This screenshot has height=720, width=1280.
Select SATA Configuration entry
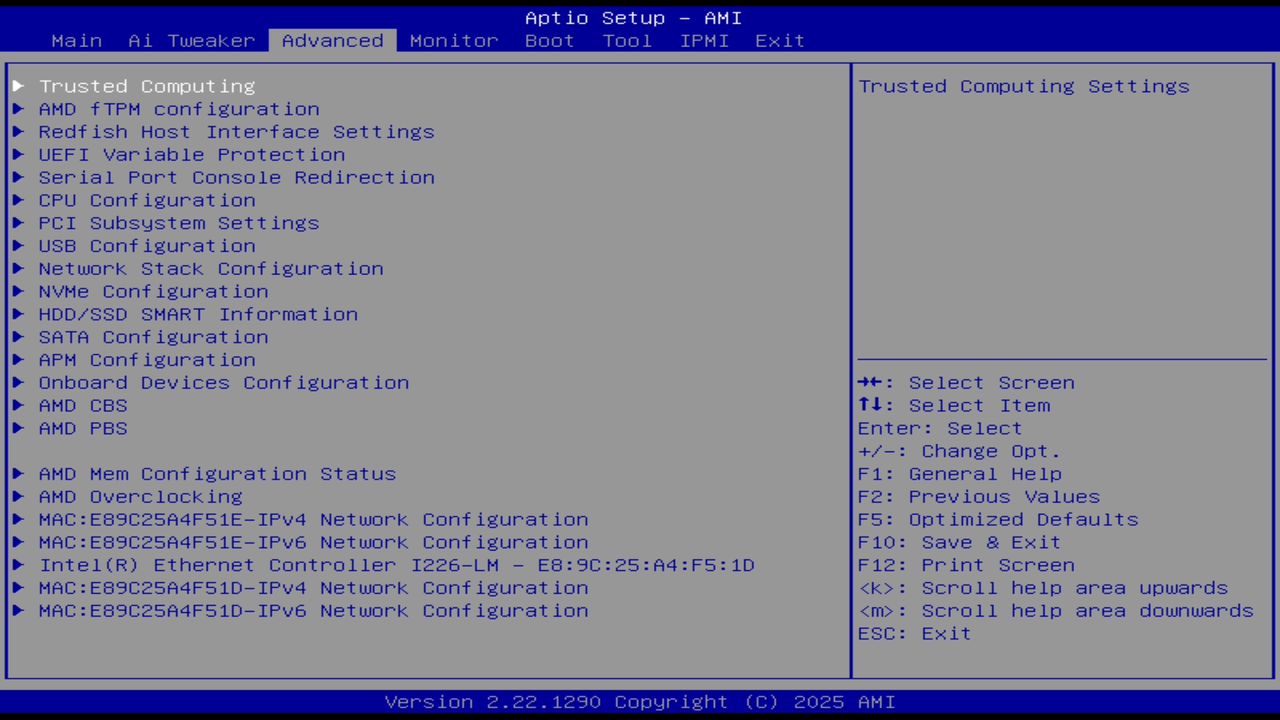click(153, 337)
